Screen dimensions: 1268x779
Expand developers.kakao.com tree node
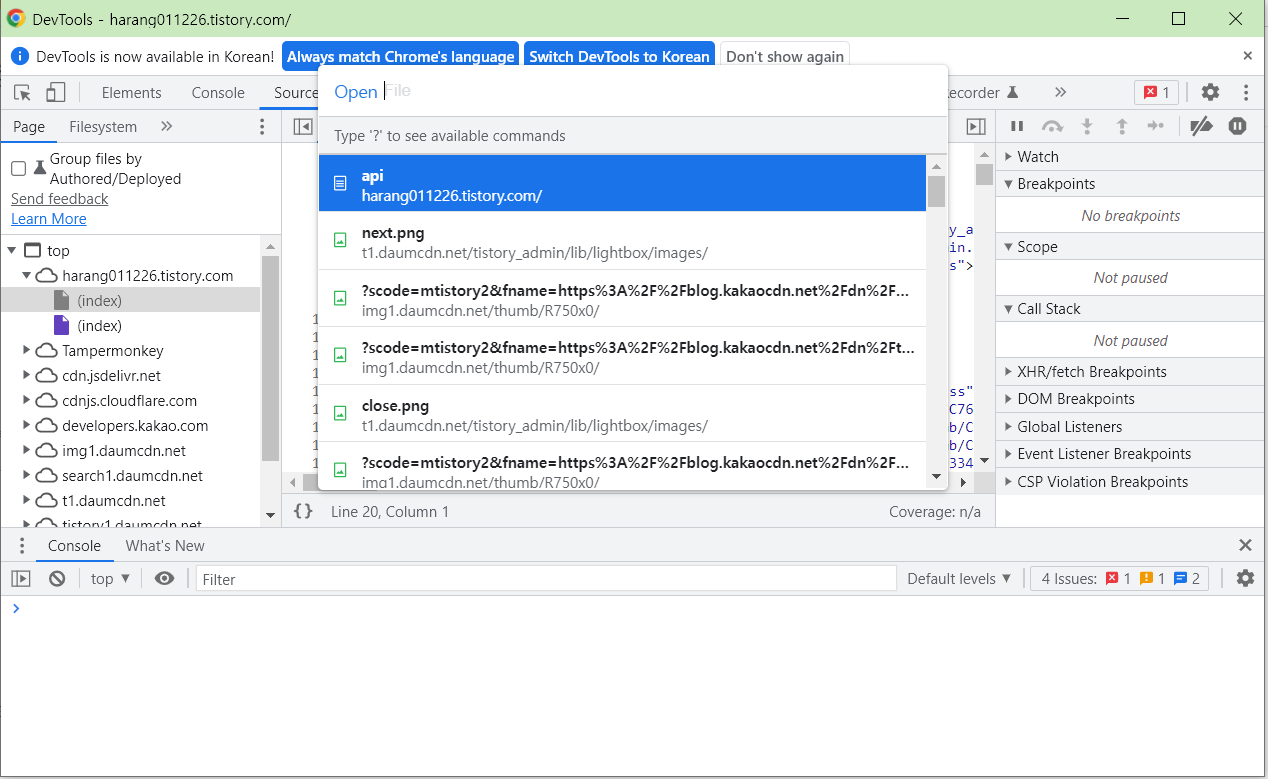[x=27, y=426]
